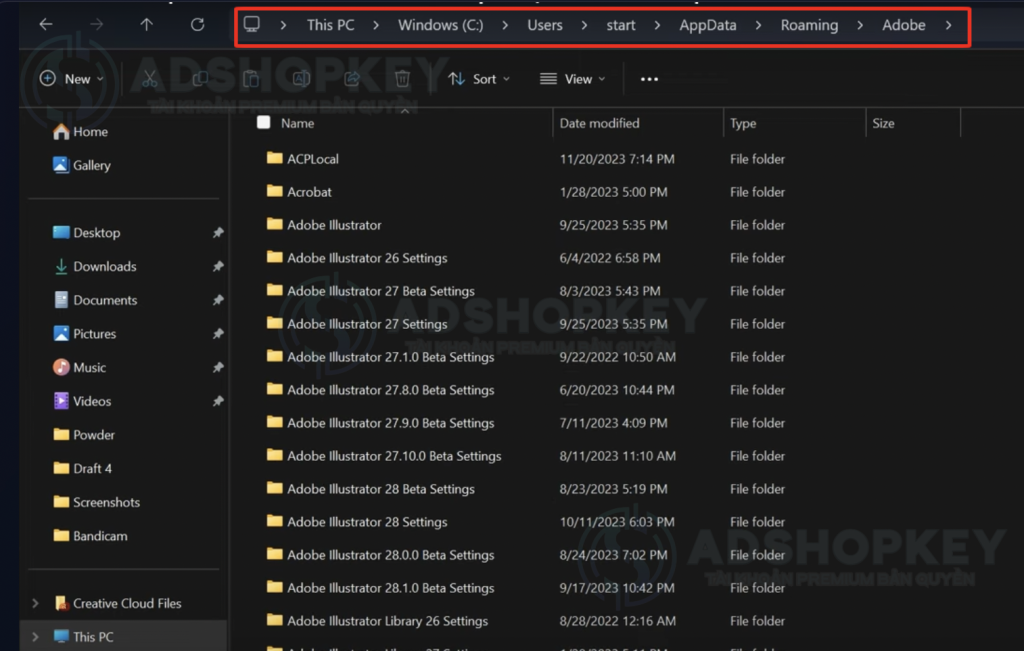Unpin Downloads using its pin icon
The width and height of the screenshot is (1024, 651).
[x=217, y=266]
